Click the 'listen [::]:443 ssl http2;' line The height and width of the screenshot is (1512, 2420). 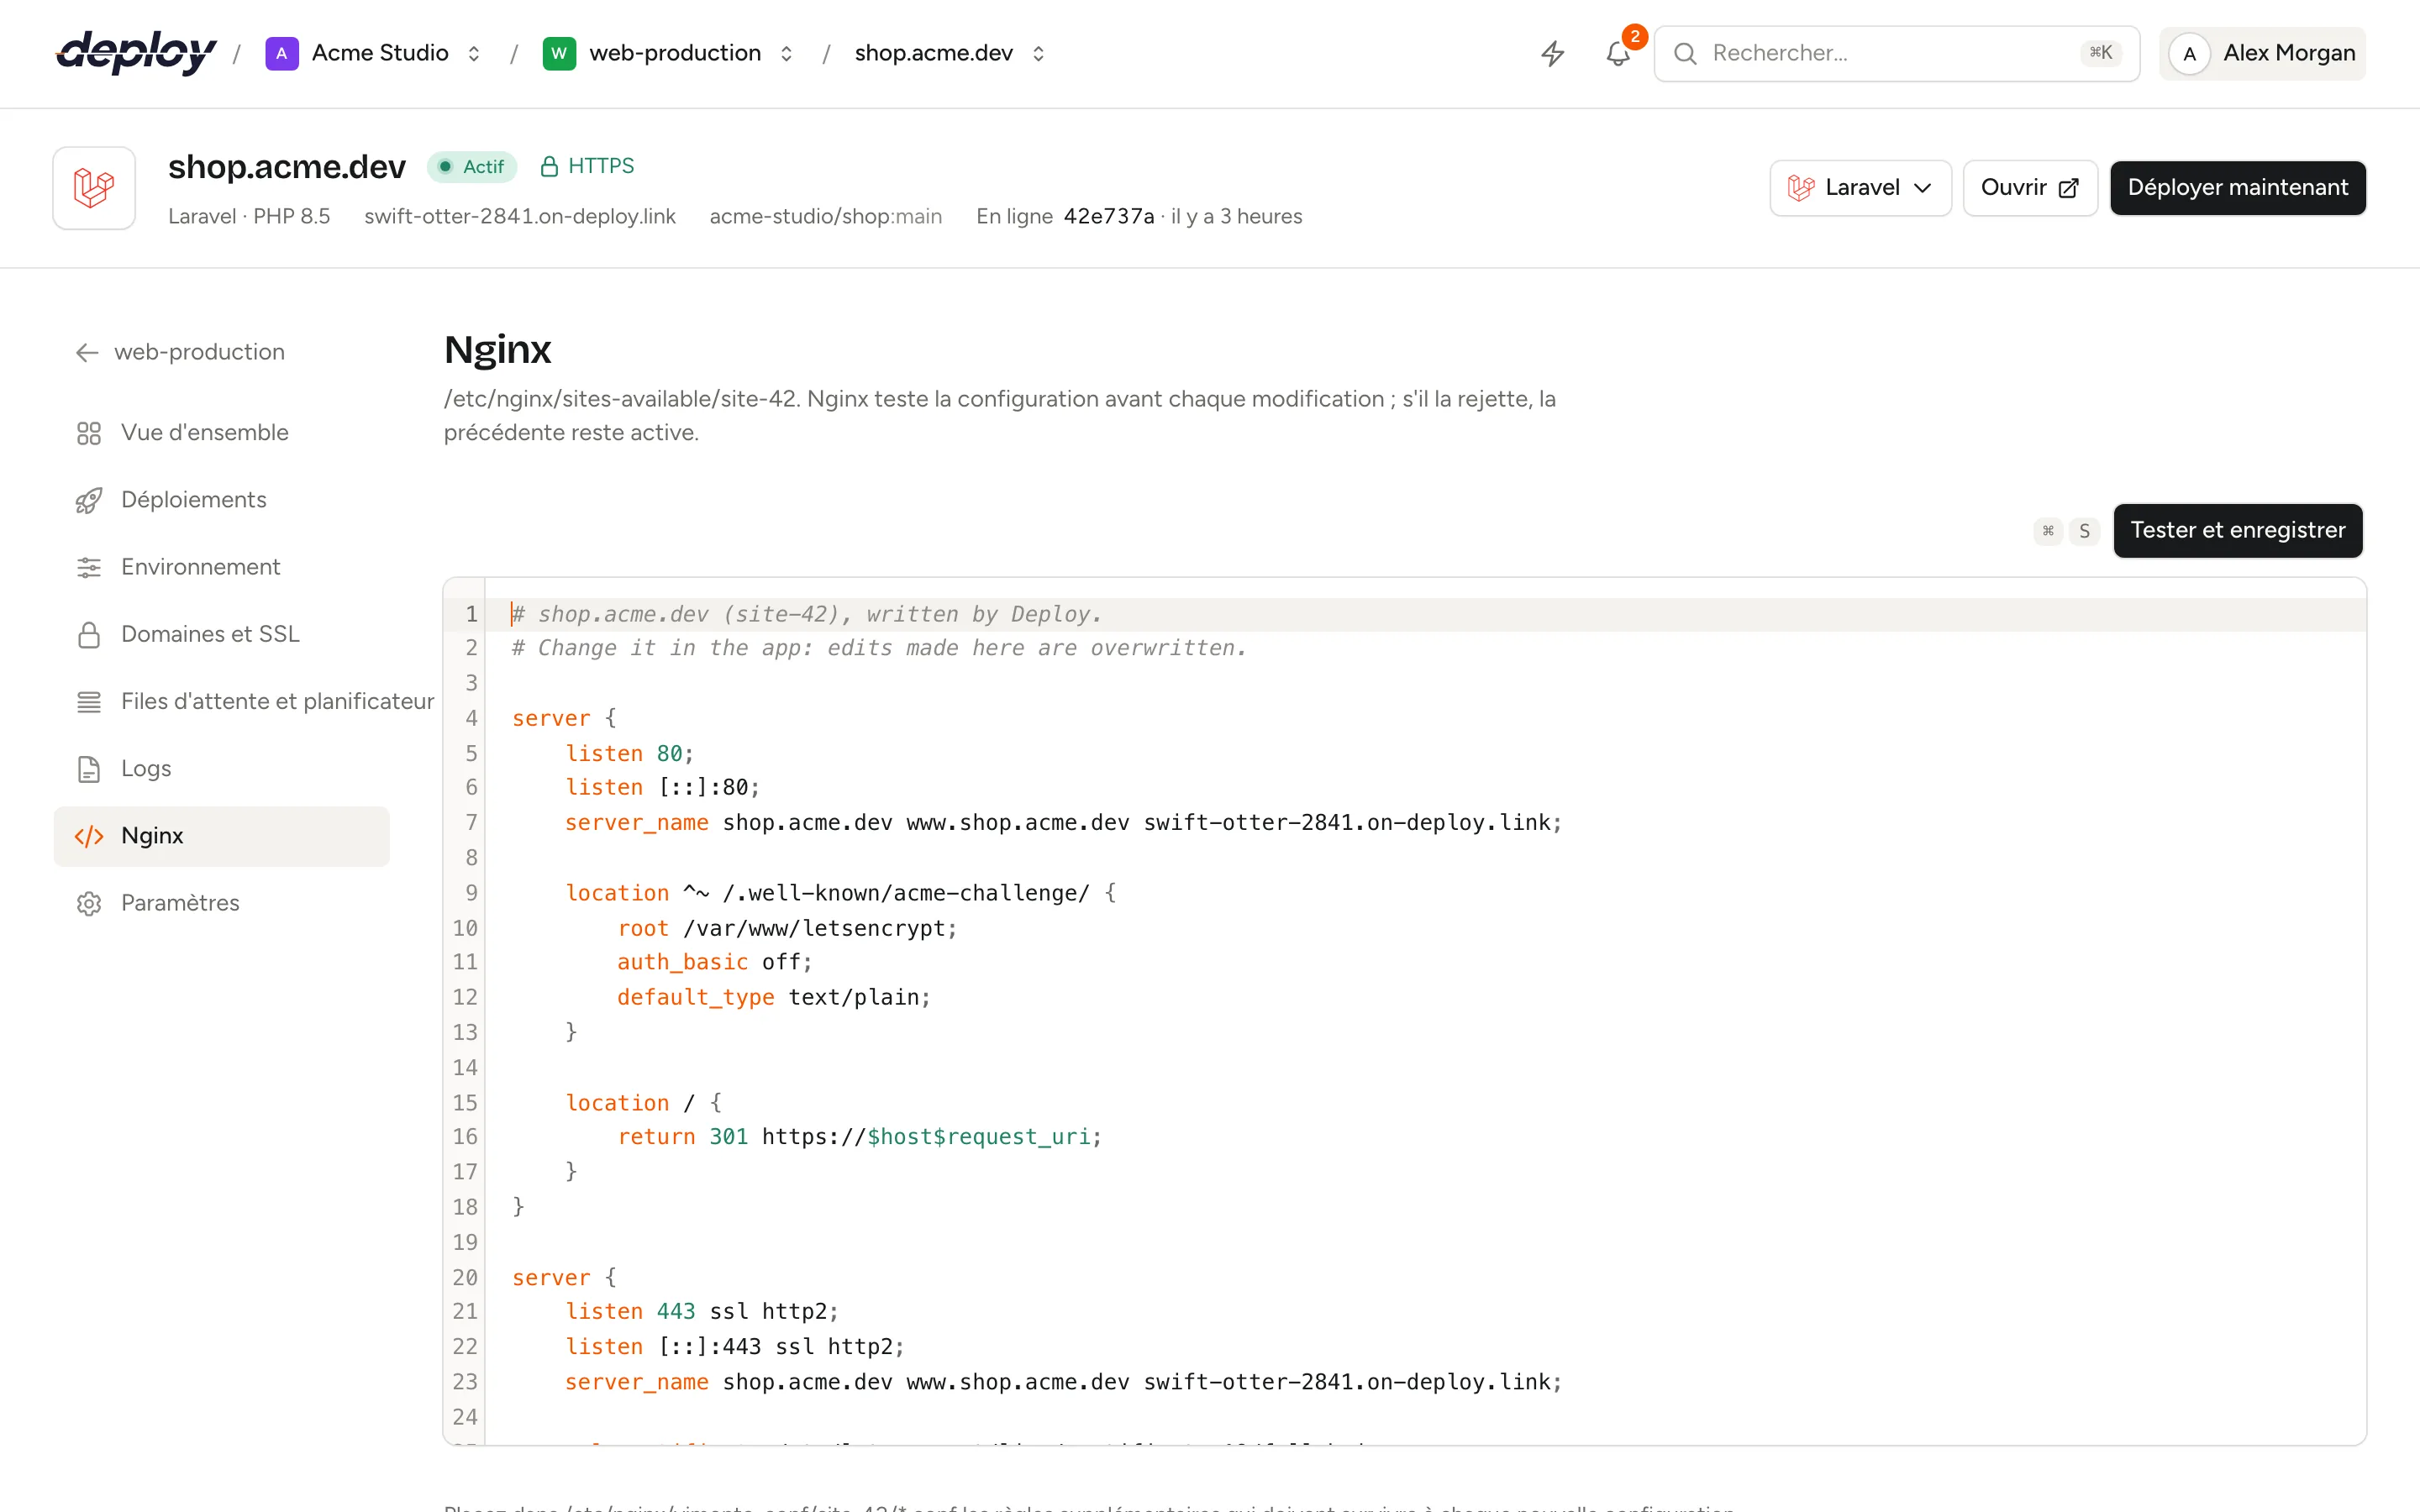pyautogui.click(x=735, y=1346)
